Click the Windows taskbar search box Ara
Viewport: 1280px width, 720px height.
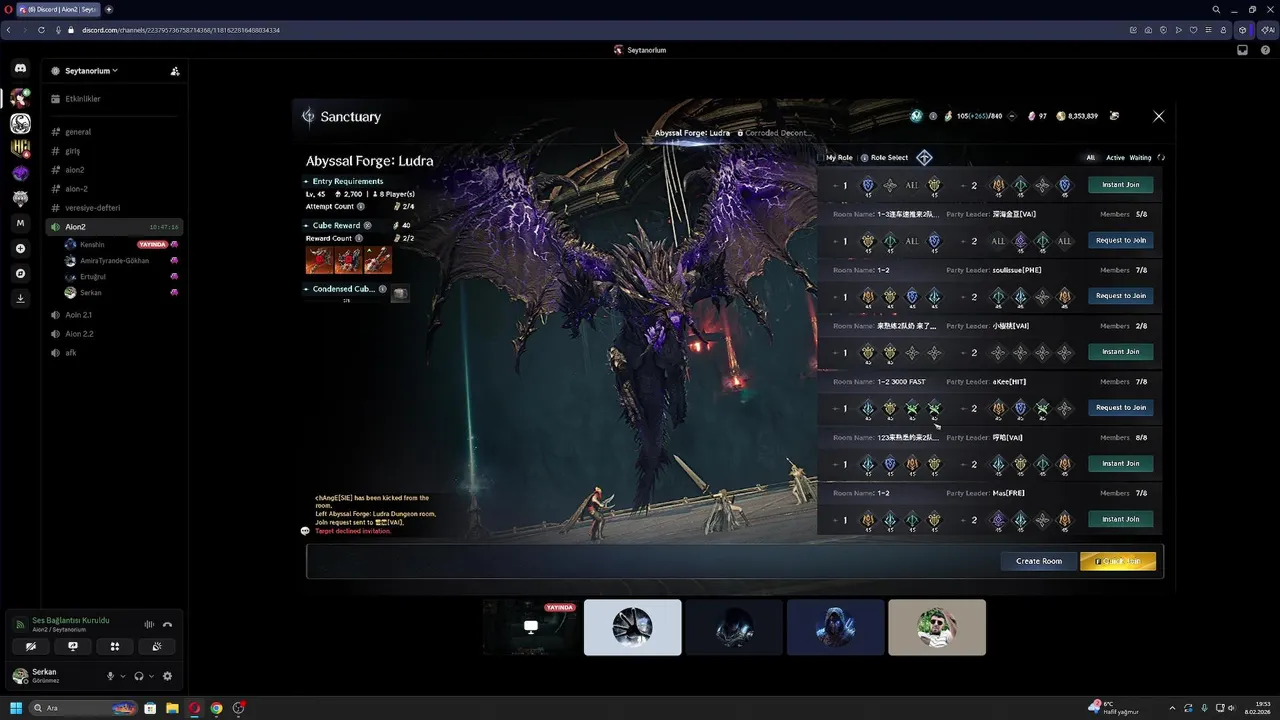pos(83,708)
